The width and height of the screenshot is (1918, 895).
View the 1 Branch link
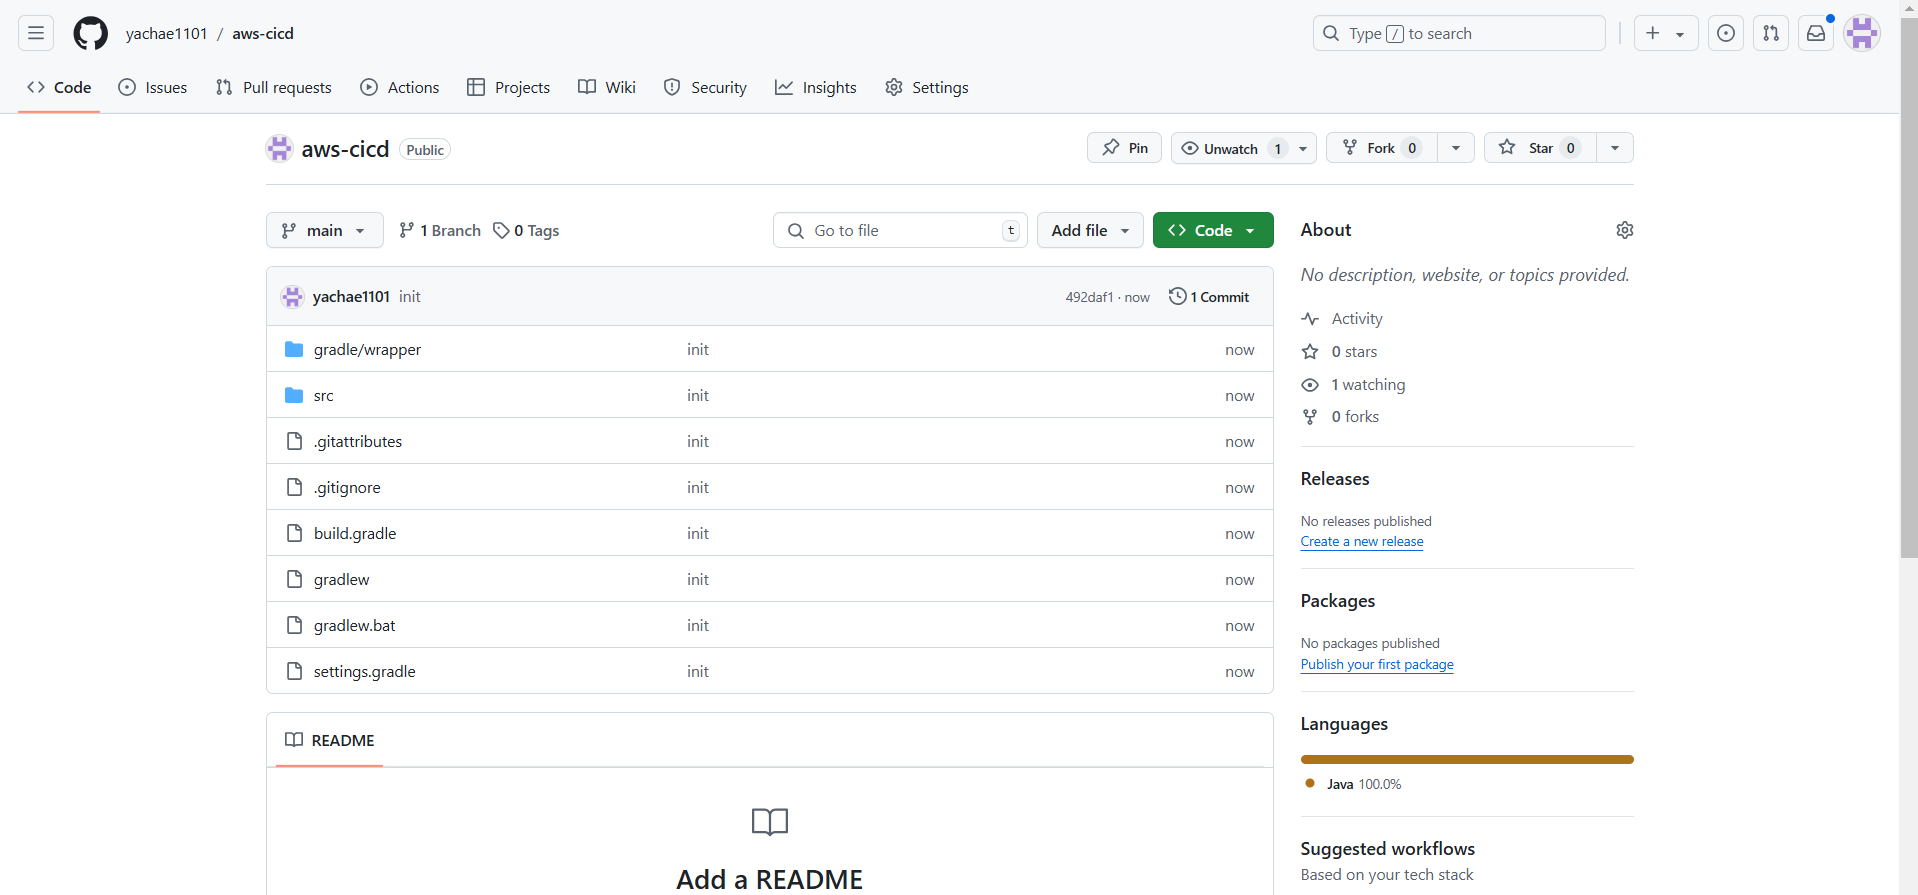coord(440,230)
